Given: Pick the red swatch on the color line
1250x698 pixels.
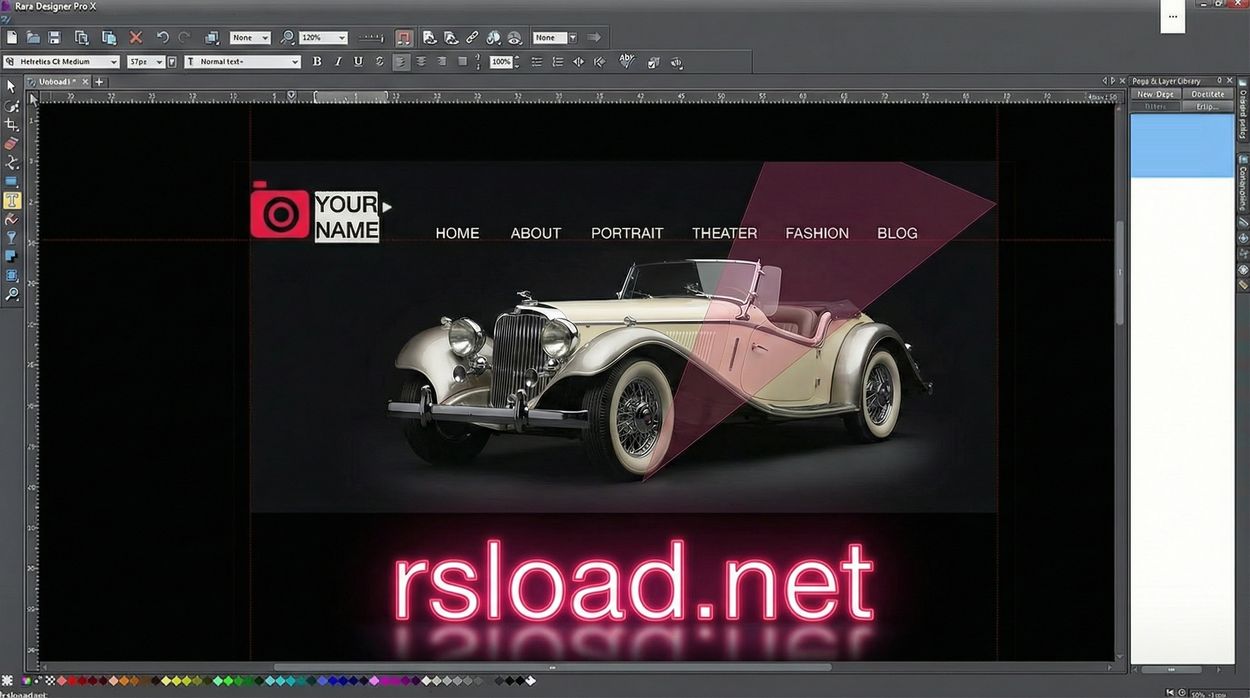Looking at the screenshot, I should 71,681.
